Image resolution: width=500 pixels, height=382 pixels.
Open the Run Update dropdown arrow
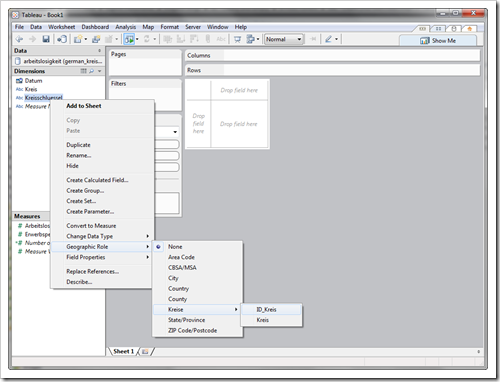(154, 39)
